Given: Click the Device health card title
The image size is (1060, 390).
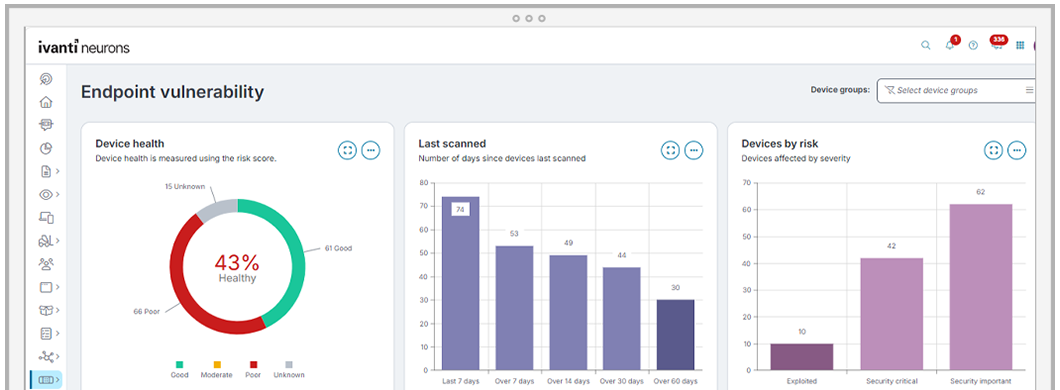Looking at the screenshot, I should pos(130,143).
